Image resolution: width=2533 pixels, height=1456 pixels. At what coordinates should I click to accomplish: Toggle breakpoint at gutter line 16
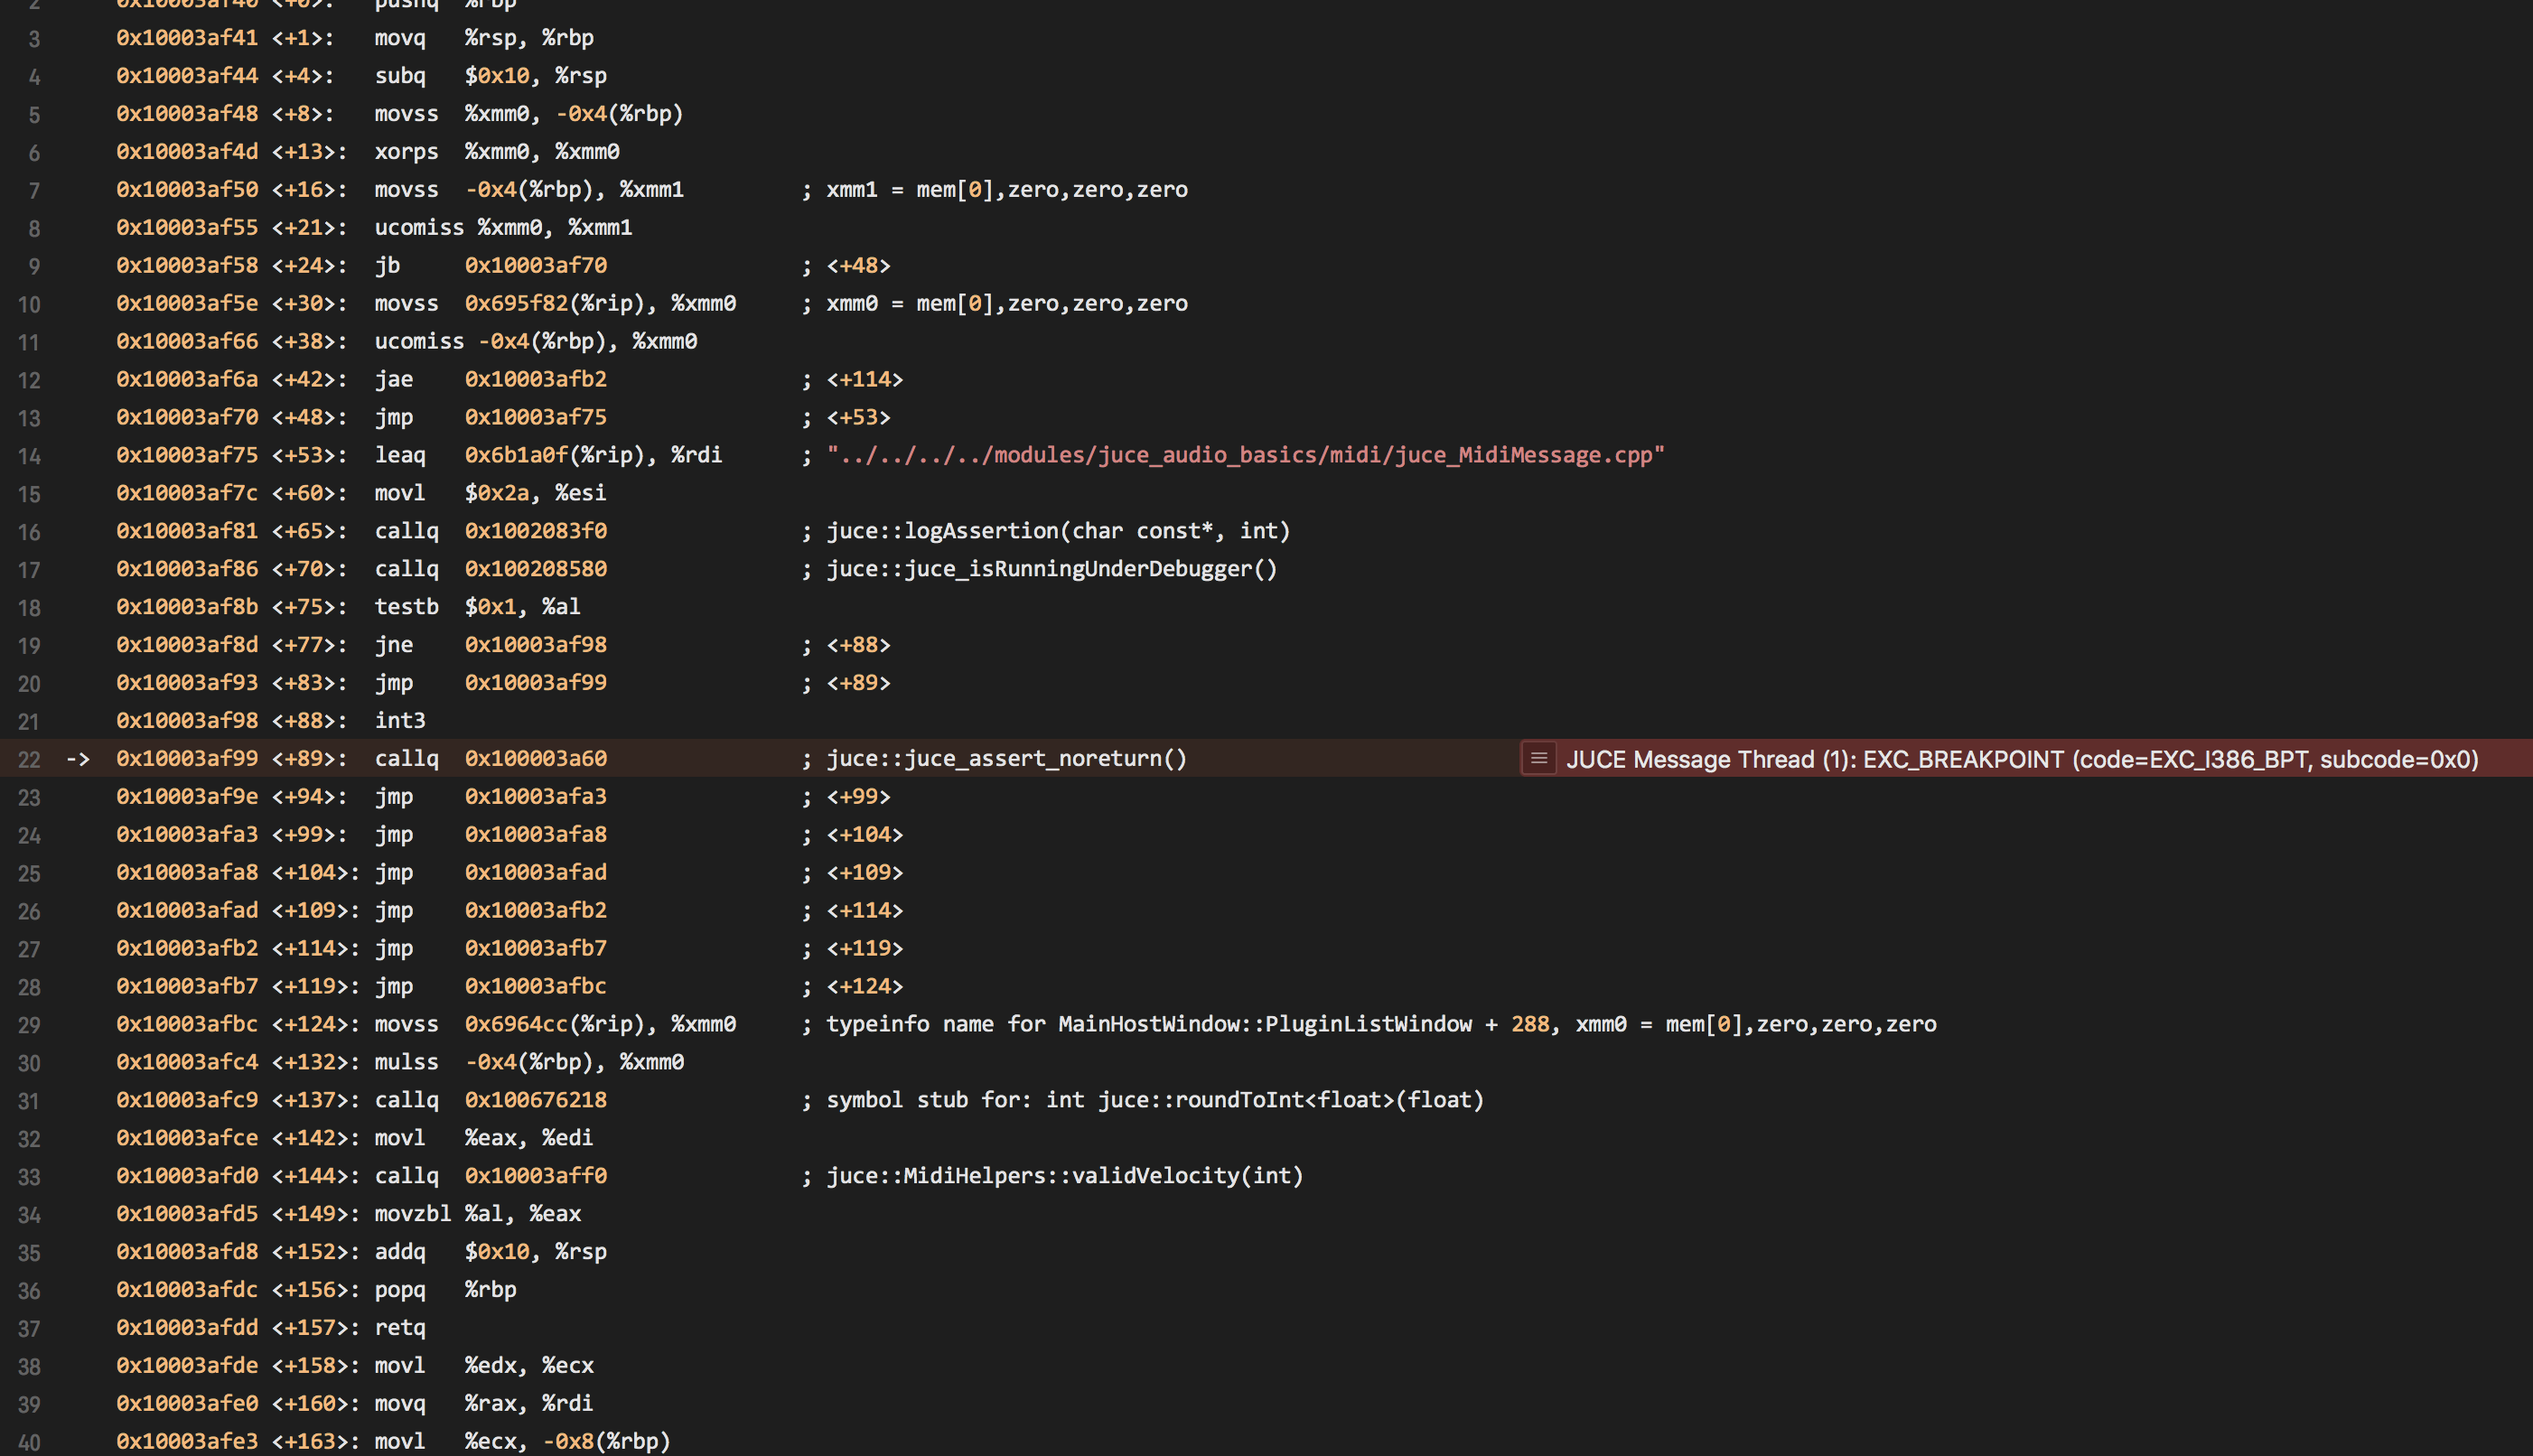tap(30, 532)
